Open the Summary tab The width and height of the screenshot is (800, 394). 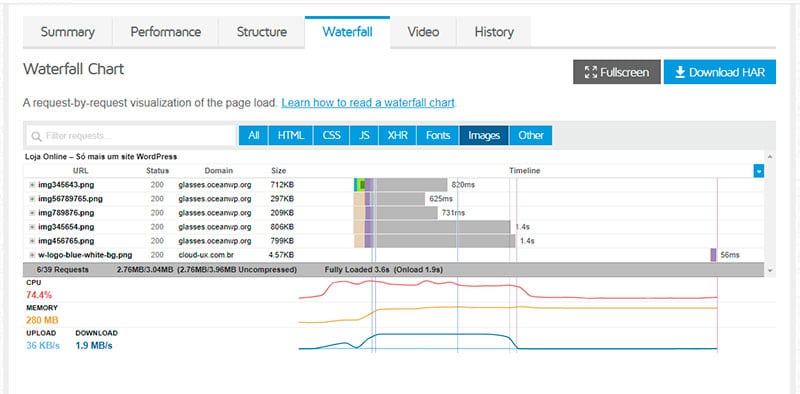(67, 32)
